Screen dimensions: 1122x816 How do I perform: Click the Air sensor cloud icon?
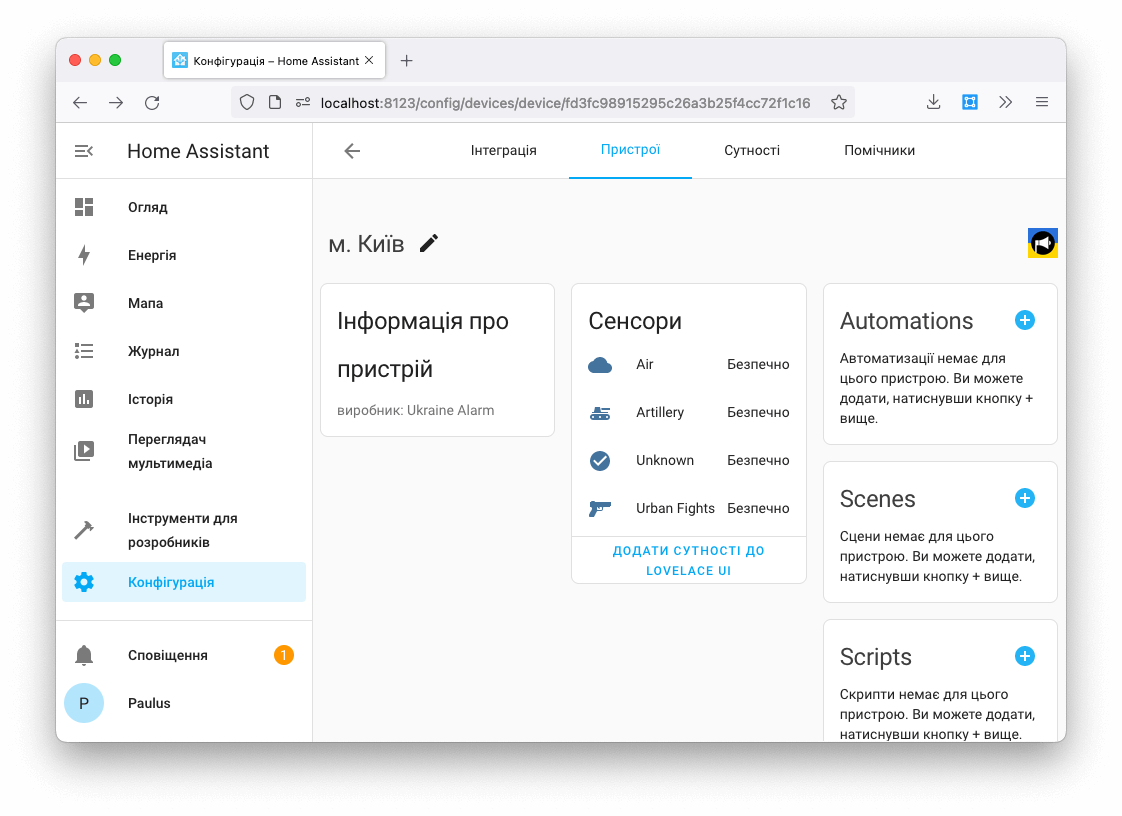600,364
